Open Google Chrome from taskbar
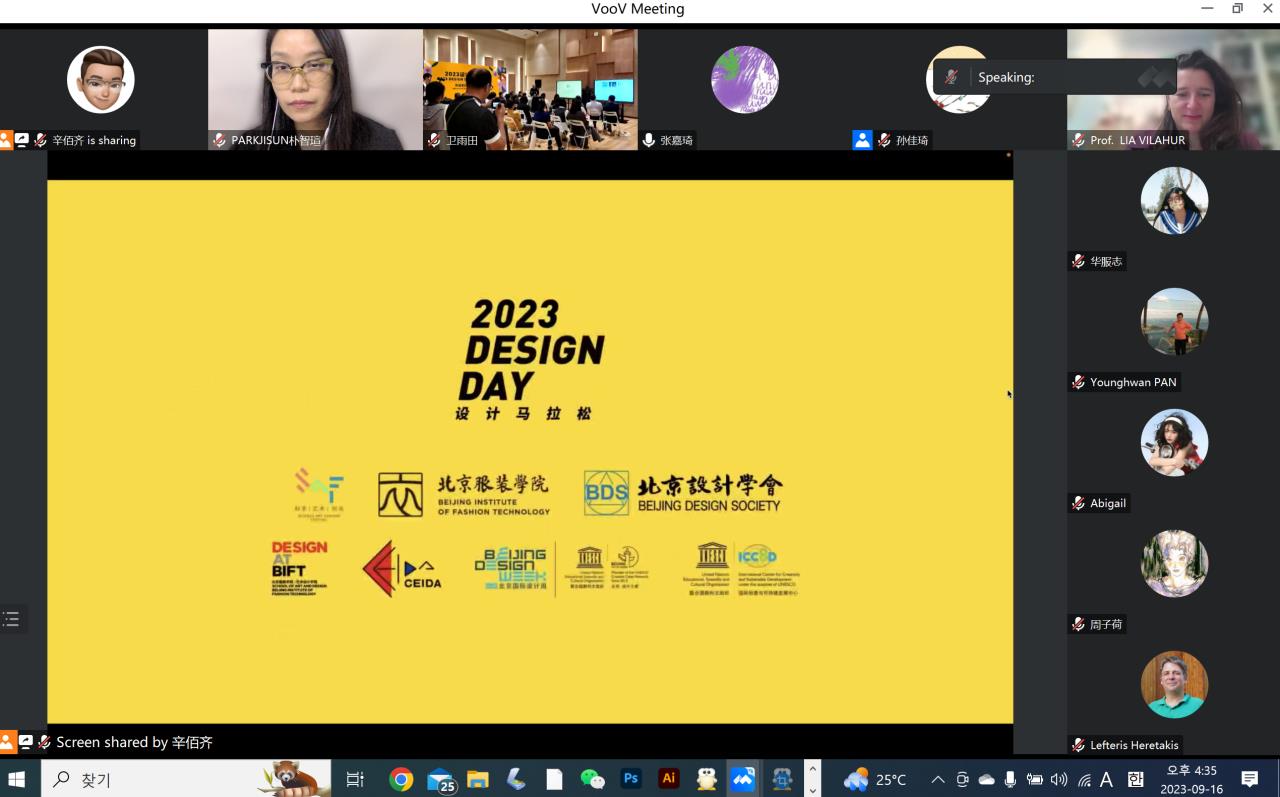1280x797 pixels. (401, 779)
